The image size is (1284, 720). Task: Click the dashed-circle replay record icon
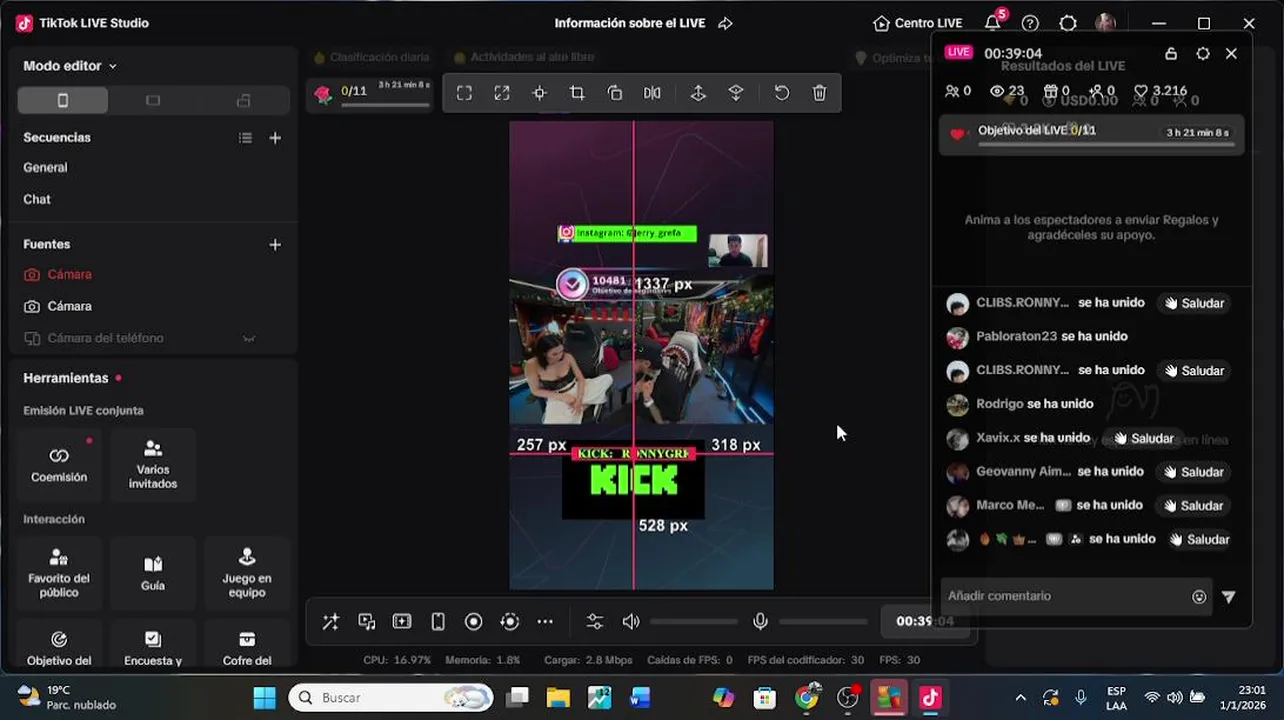click(x=510, y=622)
